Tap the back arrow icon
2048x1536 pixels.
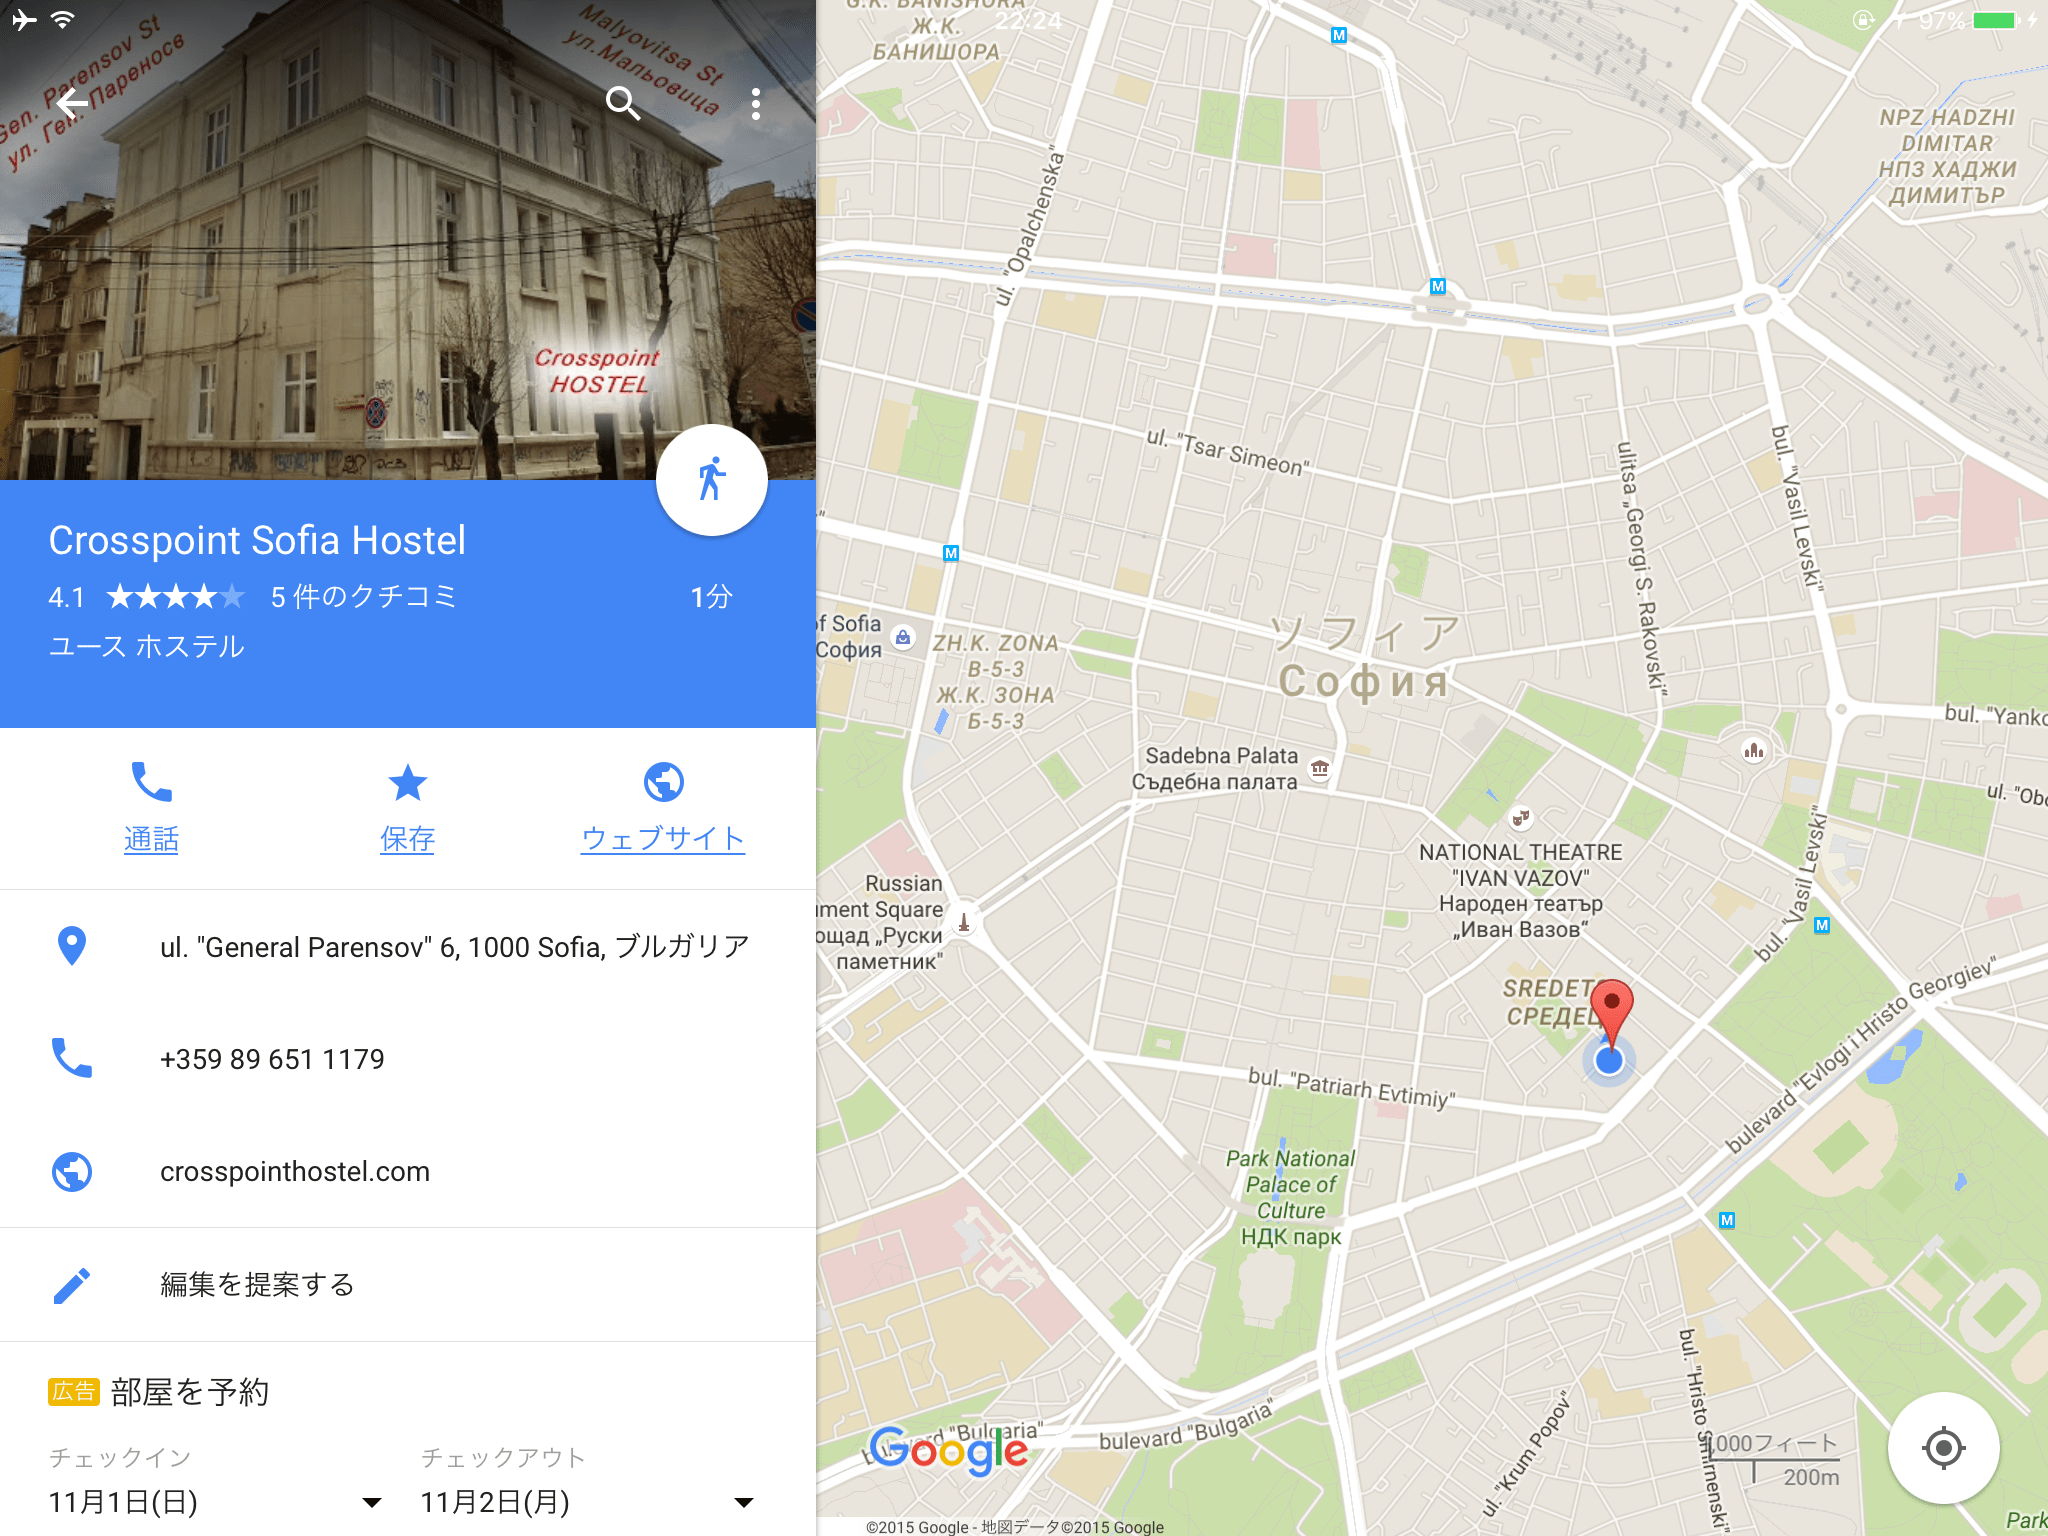(72, 103)
